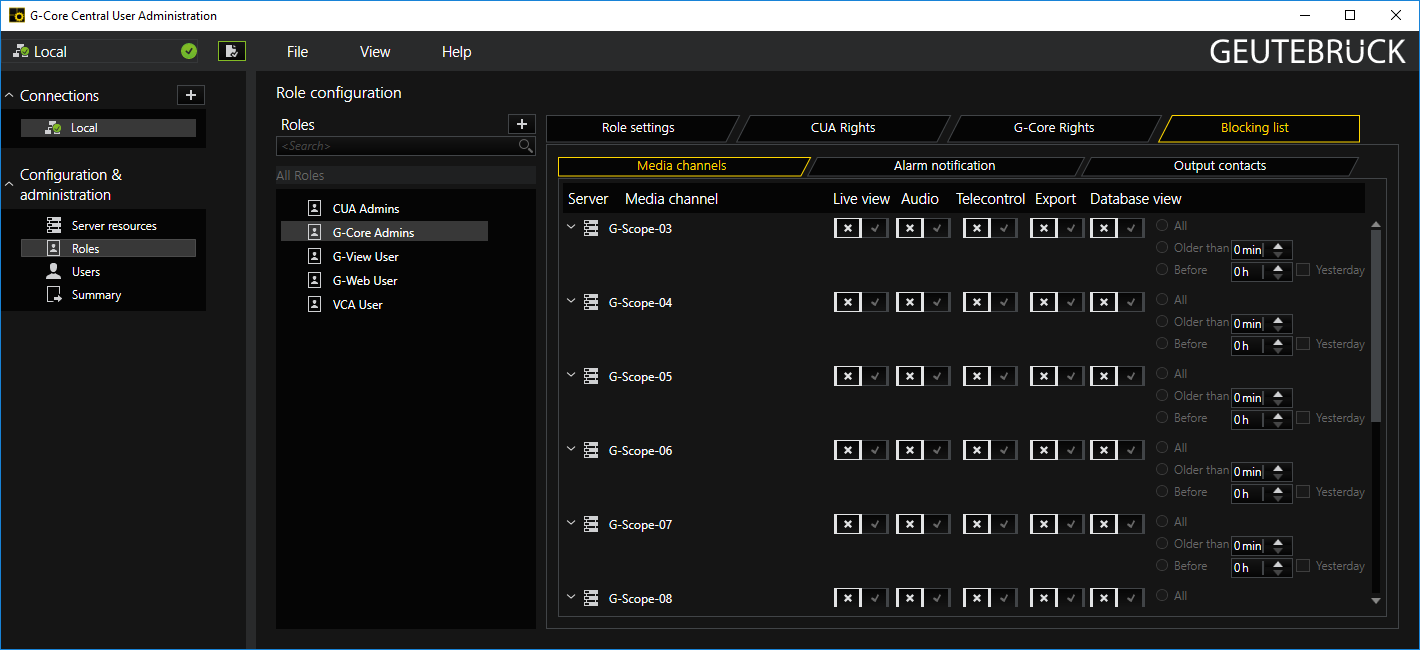Screen dimensions: 1420x650
Task: Open the View menu
Action: tap(375, 52)
